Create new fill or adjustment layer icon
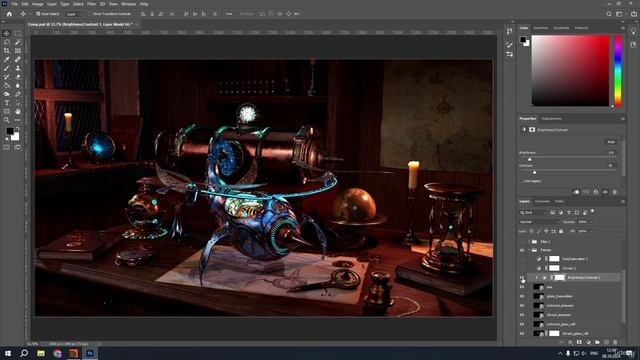Screen dimensions: 640x360 pos(588,342)
